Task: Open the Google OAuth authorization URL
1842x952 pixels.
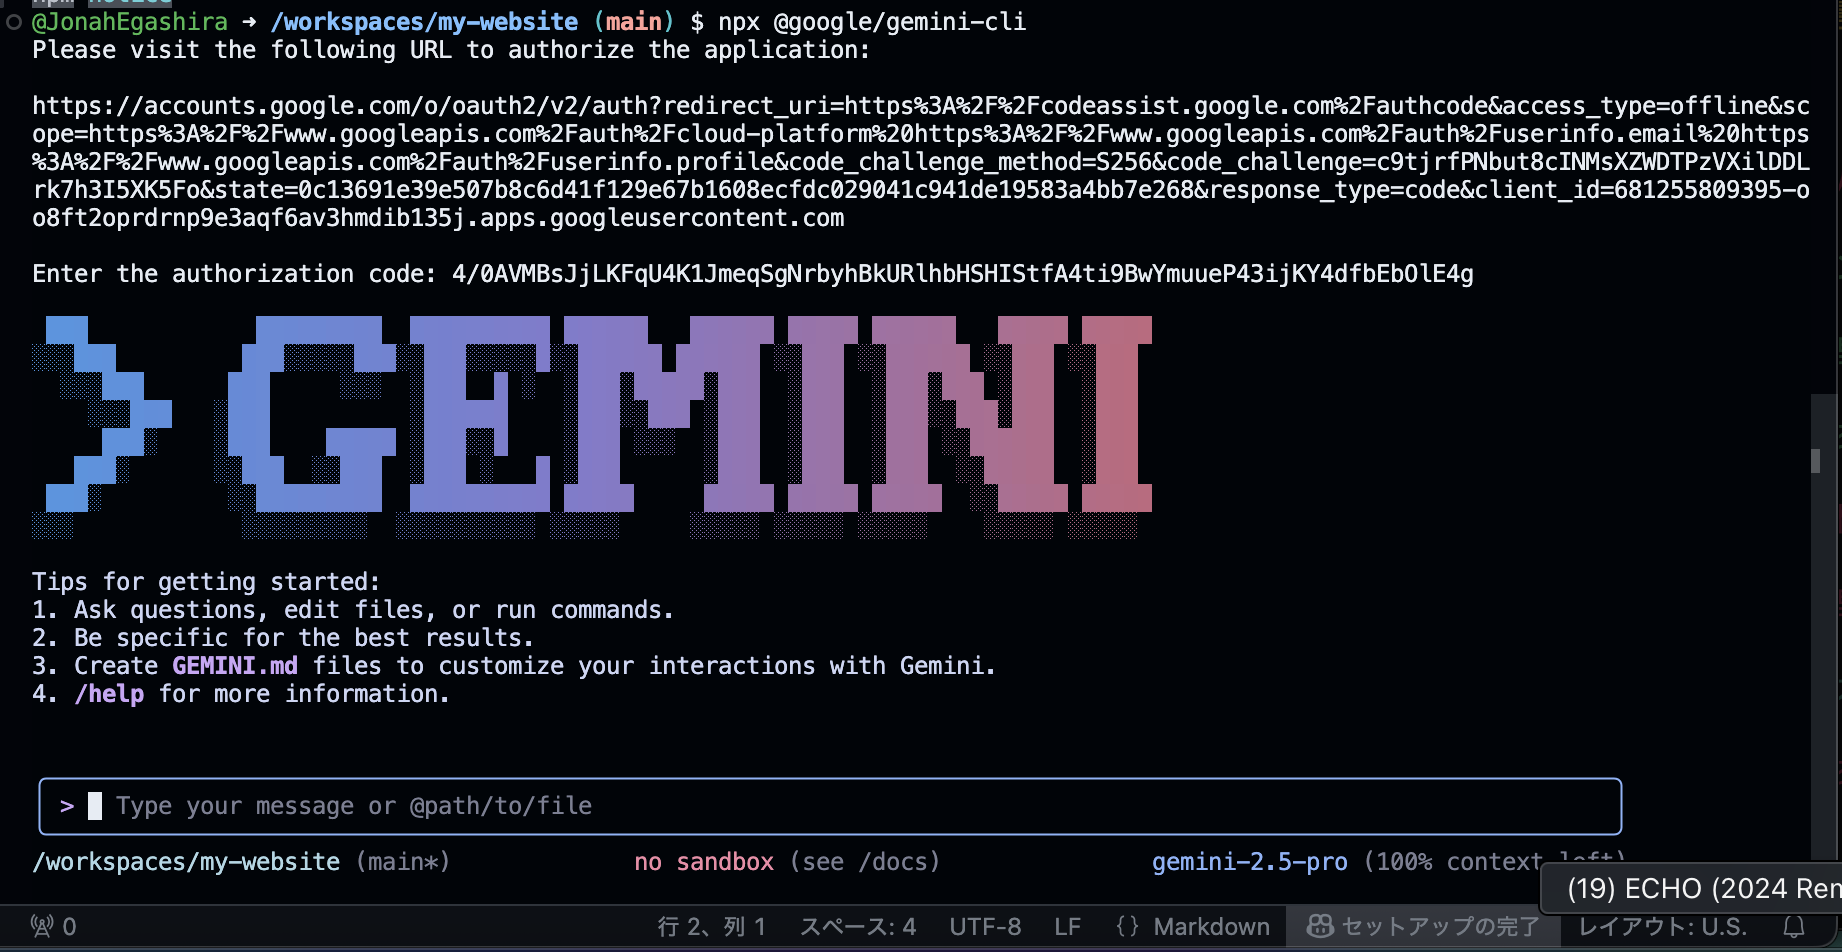Action: (x=921, y=162)
